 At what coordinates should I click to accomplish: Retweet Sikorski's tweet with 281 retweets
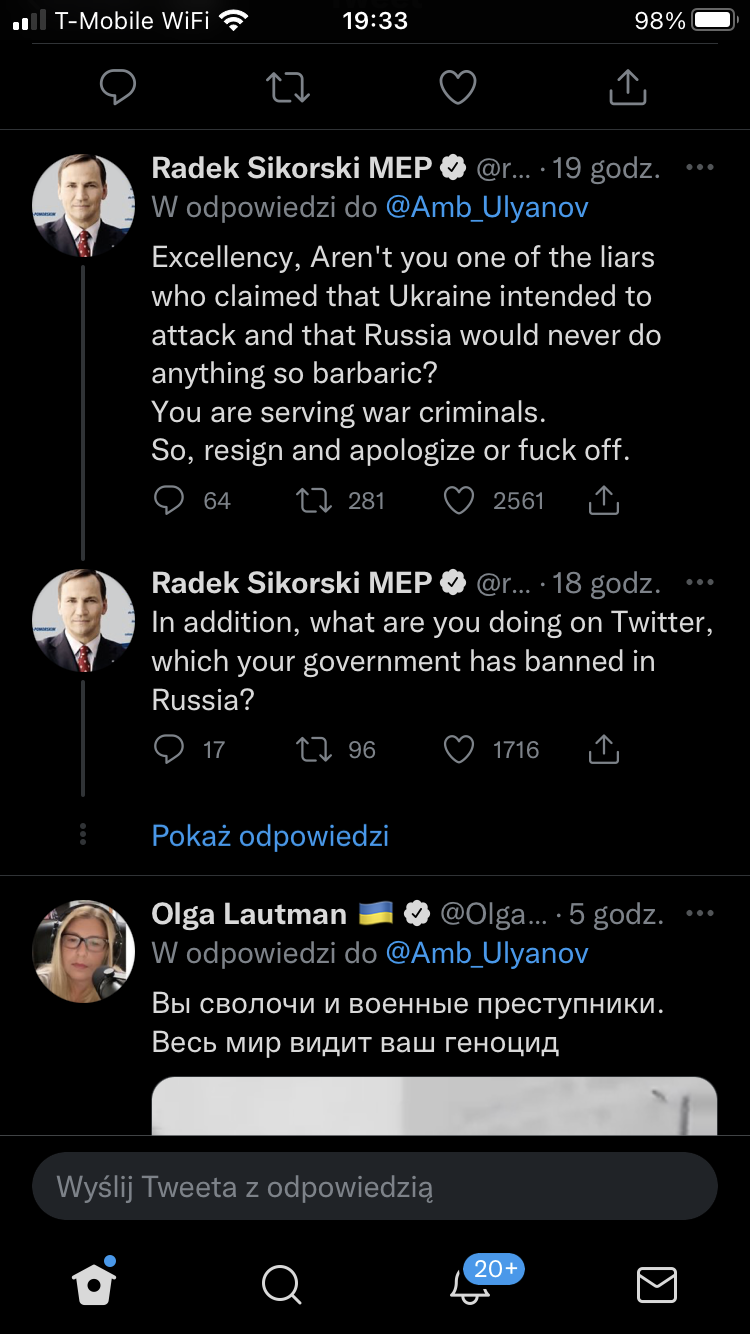pyautogui.click(x=314, y=500)
